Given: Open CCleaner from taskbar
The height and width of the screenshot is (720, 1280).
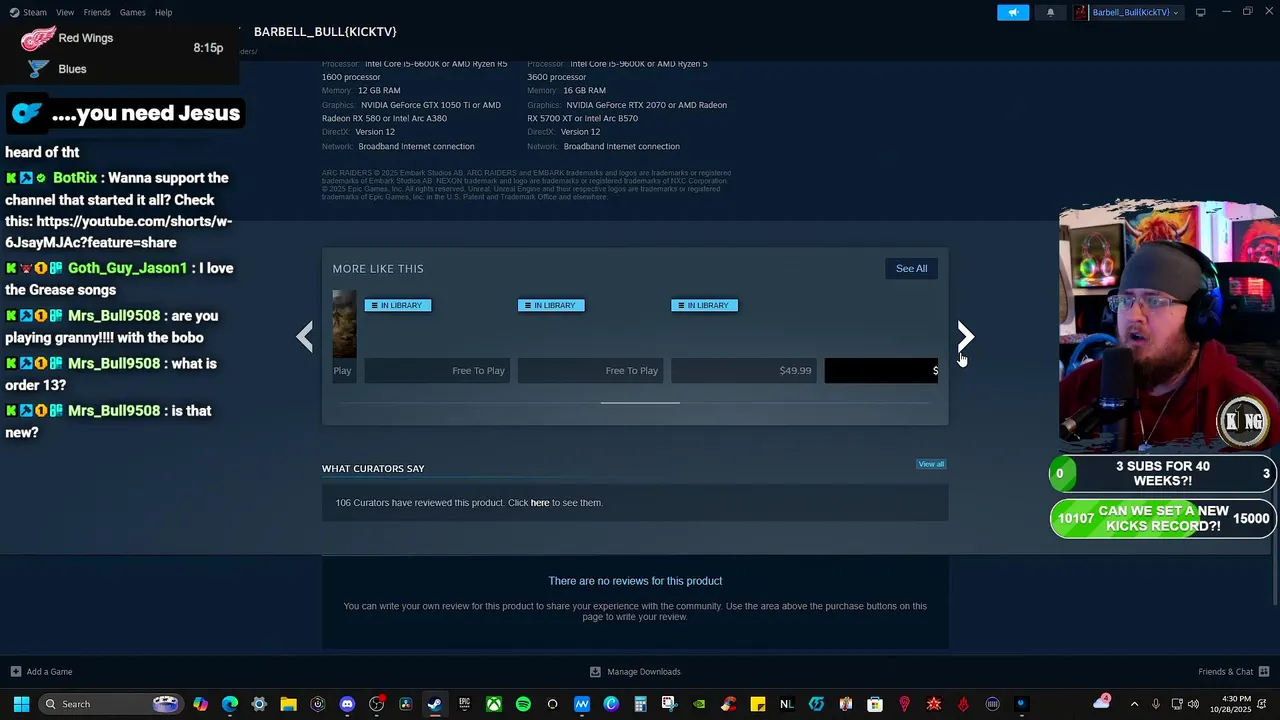Looking at the screenshot, I should click(728, 704).
